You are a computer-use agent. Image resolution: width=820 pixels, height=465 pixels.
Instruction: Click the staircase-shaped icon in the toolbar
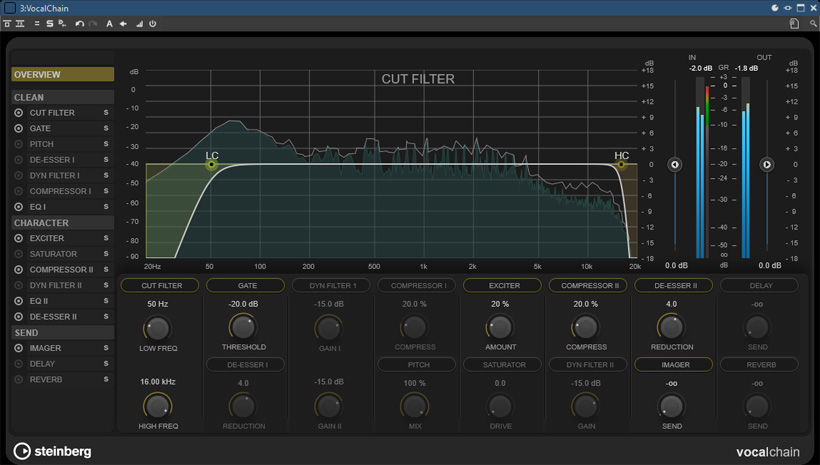(139, 24)
